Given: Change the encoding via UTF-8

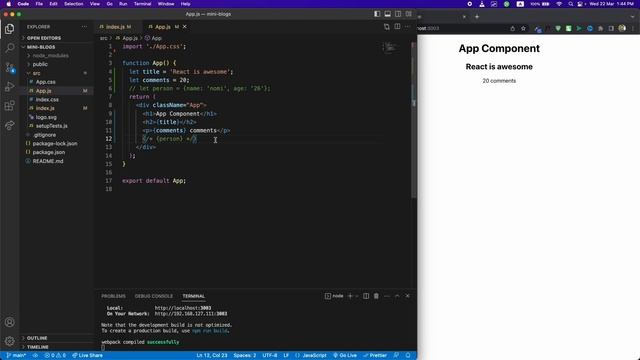Looking at the screenshot, I should click(x=270, y=356).
